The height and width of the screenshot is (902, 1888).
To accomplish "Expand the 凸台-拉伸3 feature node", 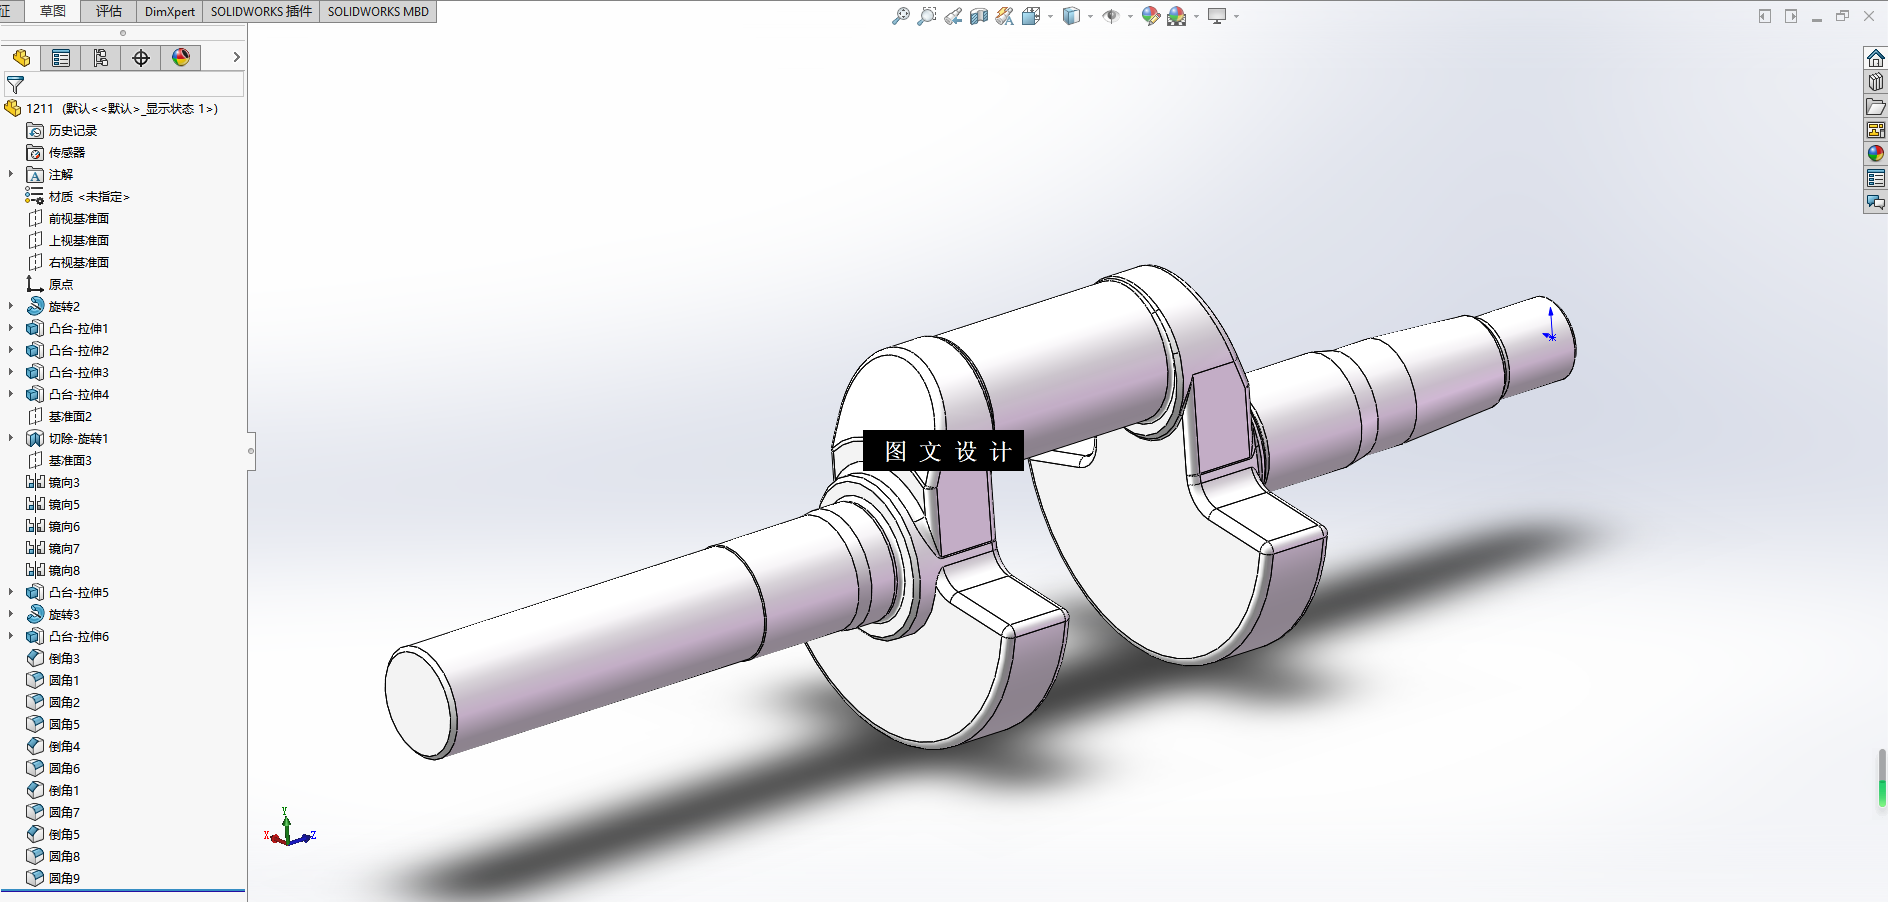I will pyautogui.click(x=11, y=372).
